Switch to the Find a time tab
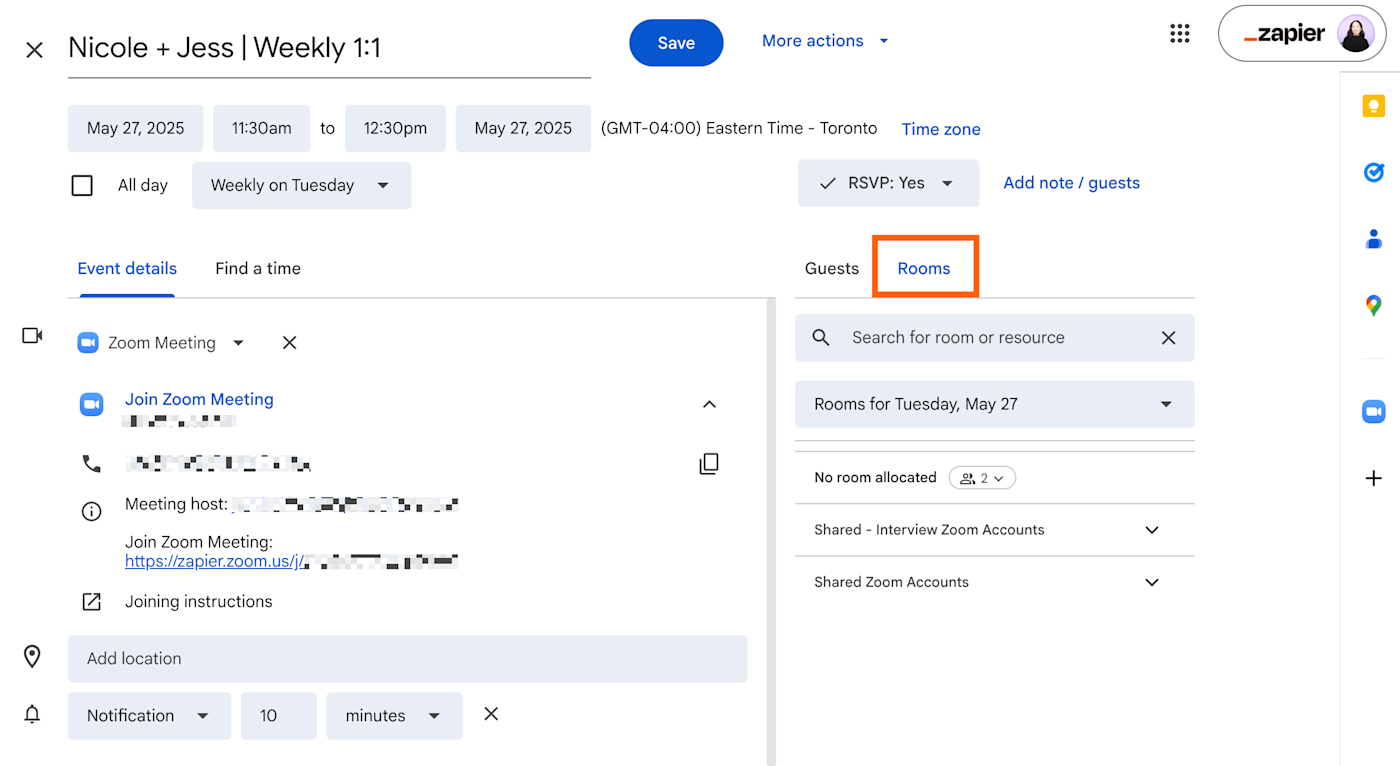Screen dimensions: 1400x766 [x=258, y=269]
